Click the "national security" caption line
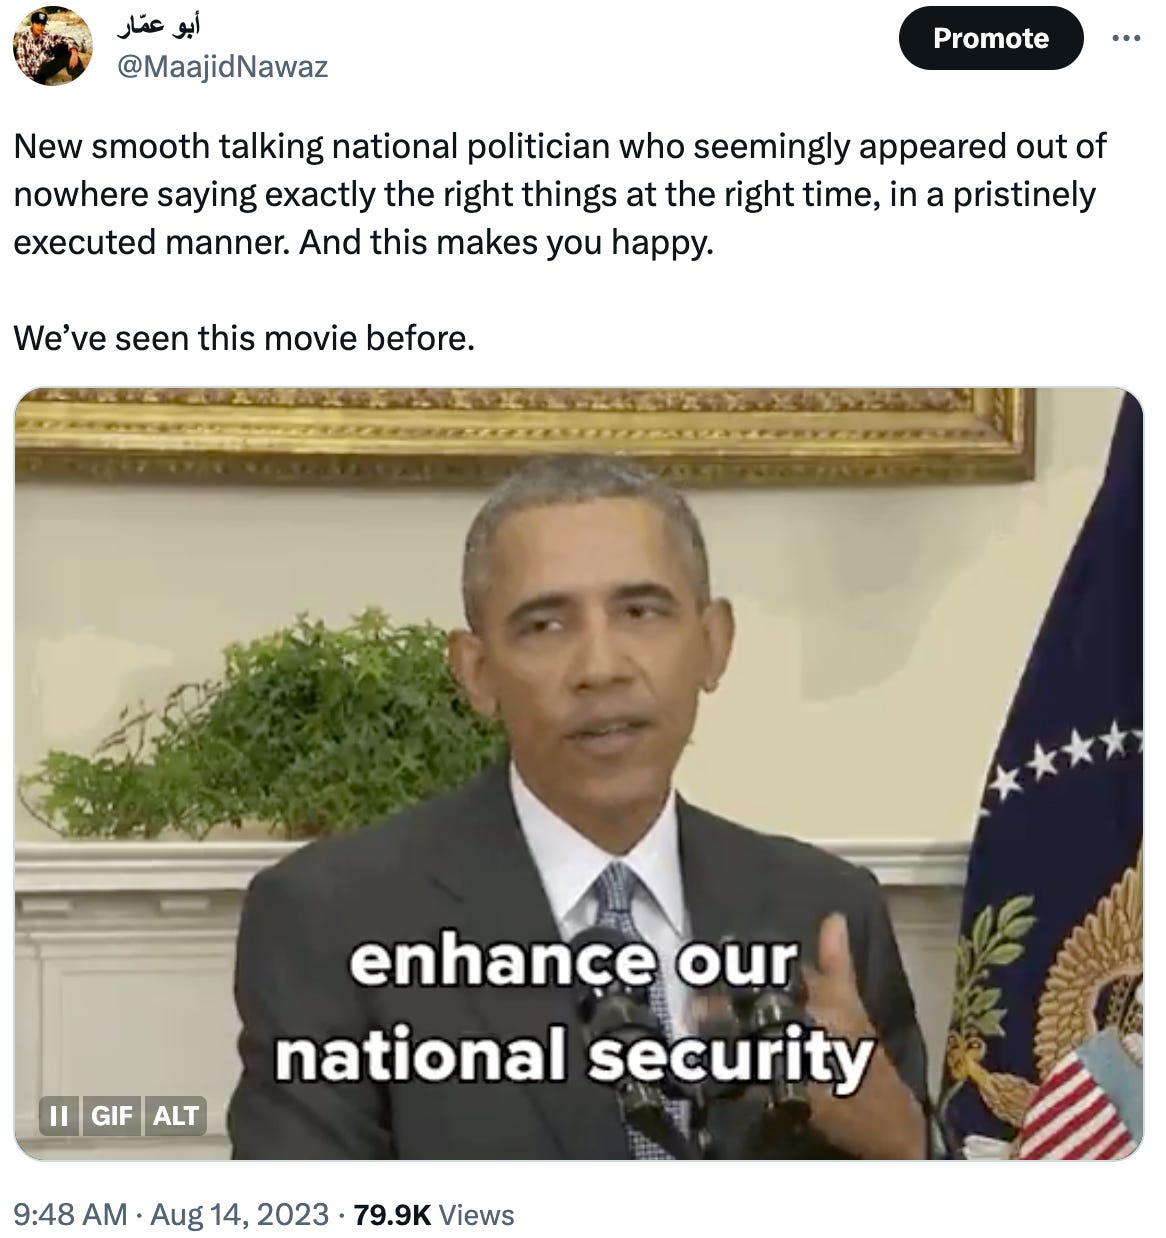Screen dimensions: 1166x1238 (574, 1057)
